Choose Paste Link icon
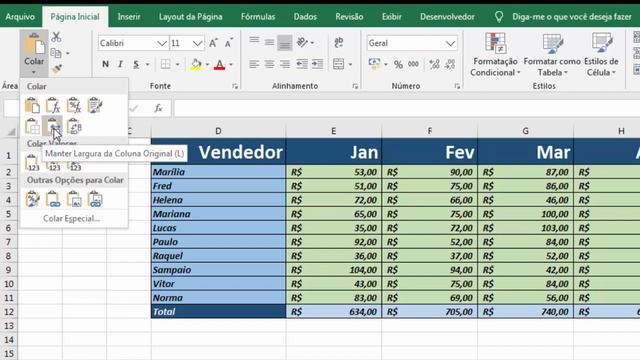The height and width of the screenshot is (360, 640). tap(53, 199)
